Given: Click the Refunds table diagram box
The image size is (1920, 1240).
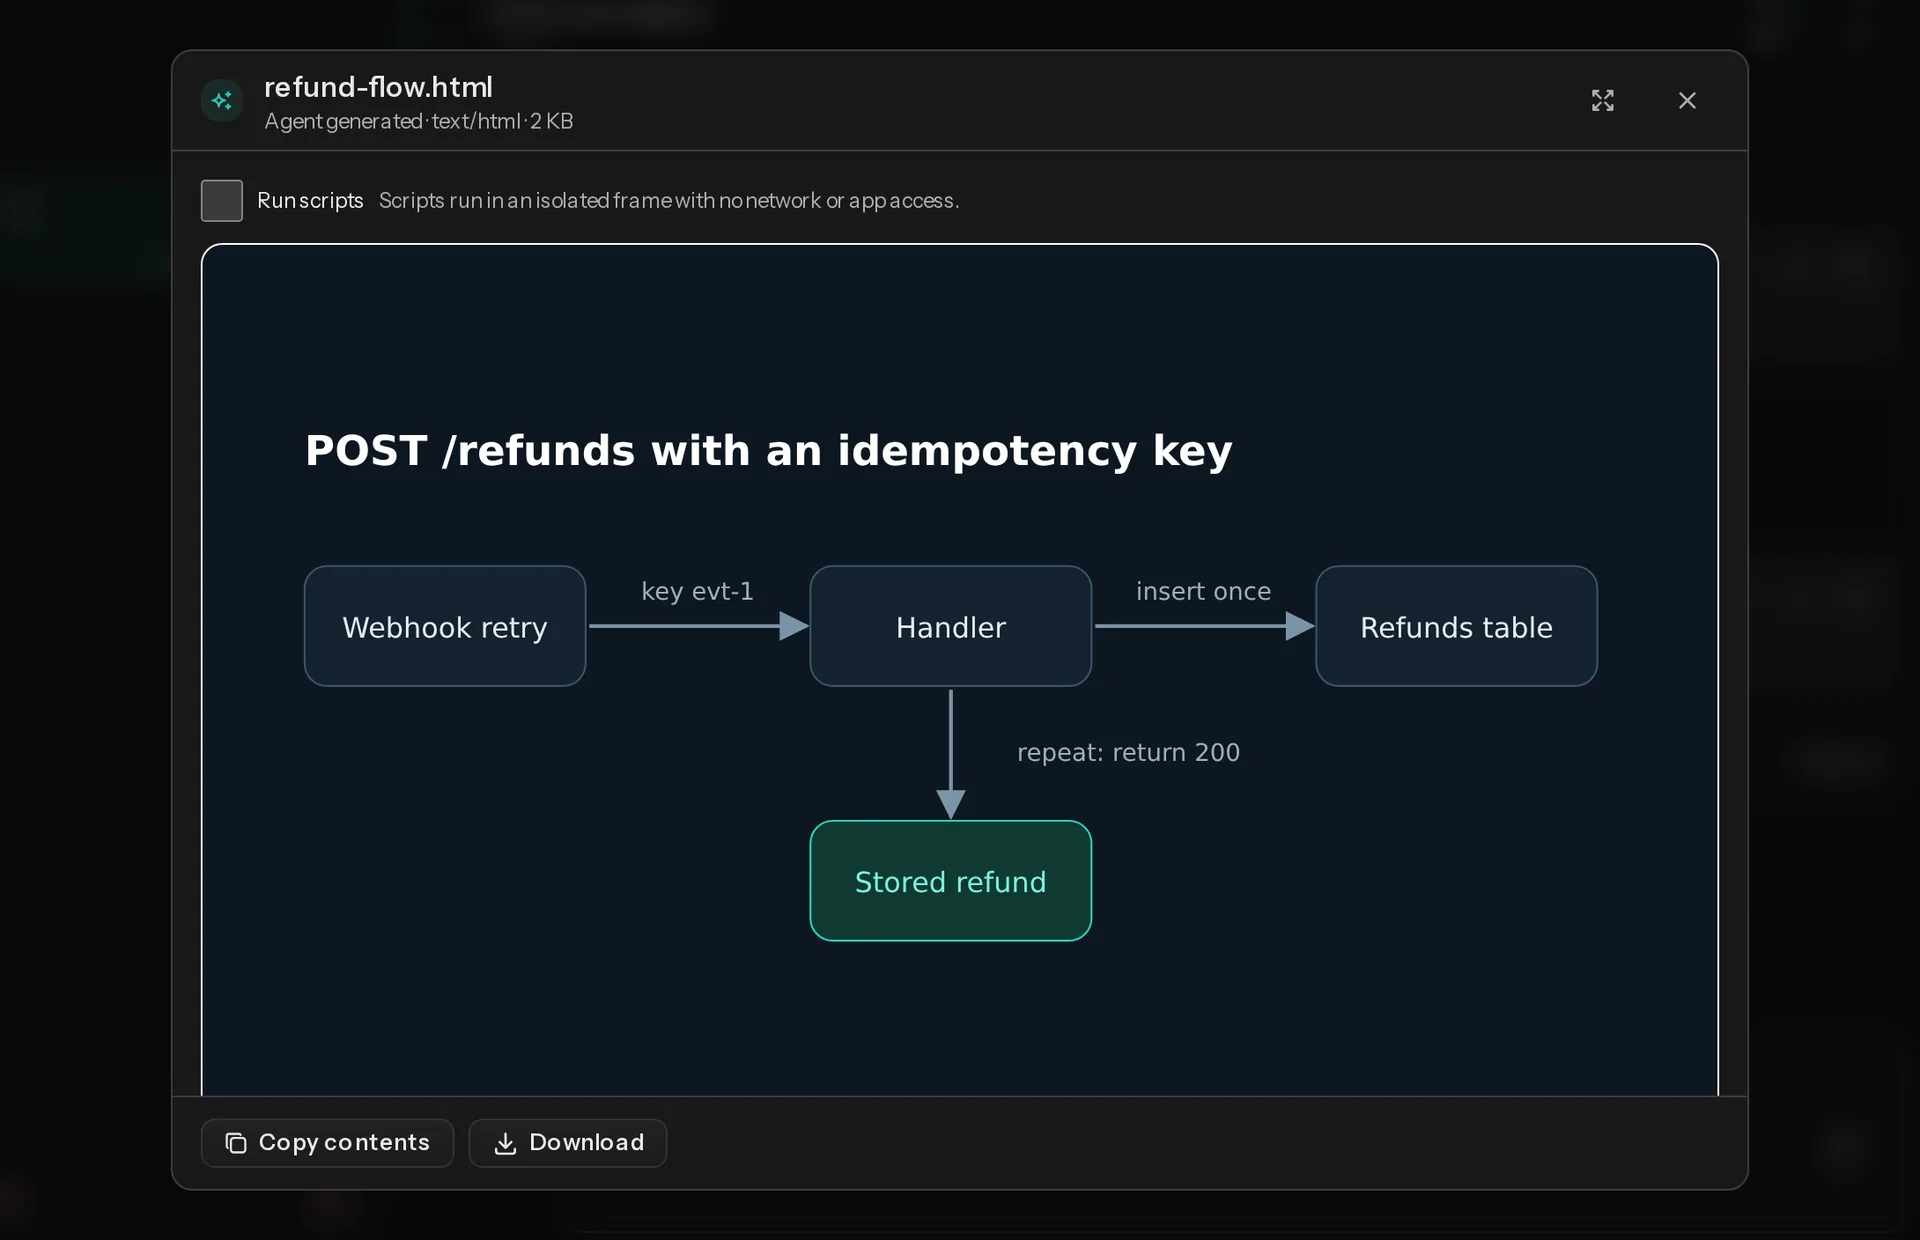Looking at the screenshot, I should 1456,626.
